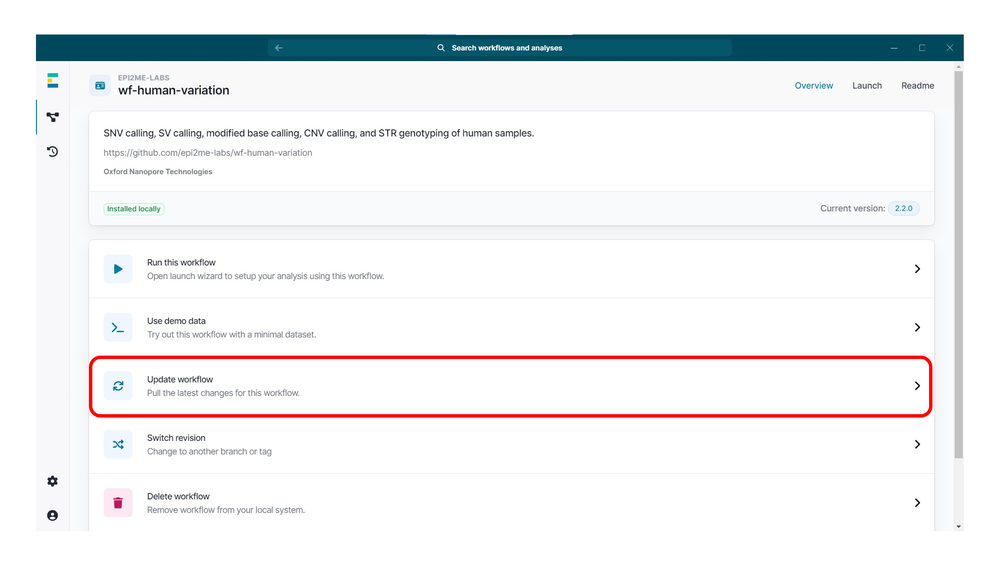
Task: Click the vertical scrollbar thumb
Action: point(959,265)
